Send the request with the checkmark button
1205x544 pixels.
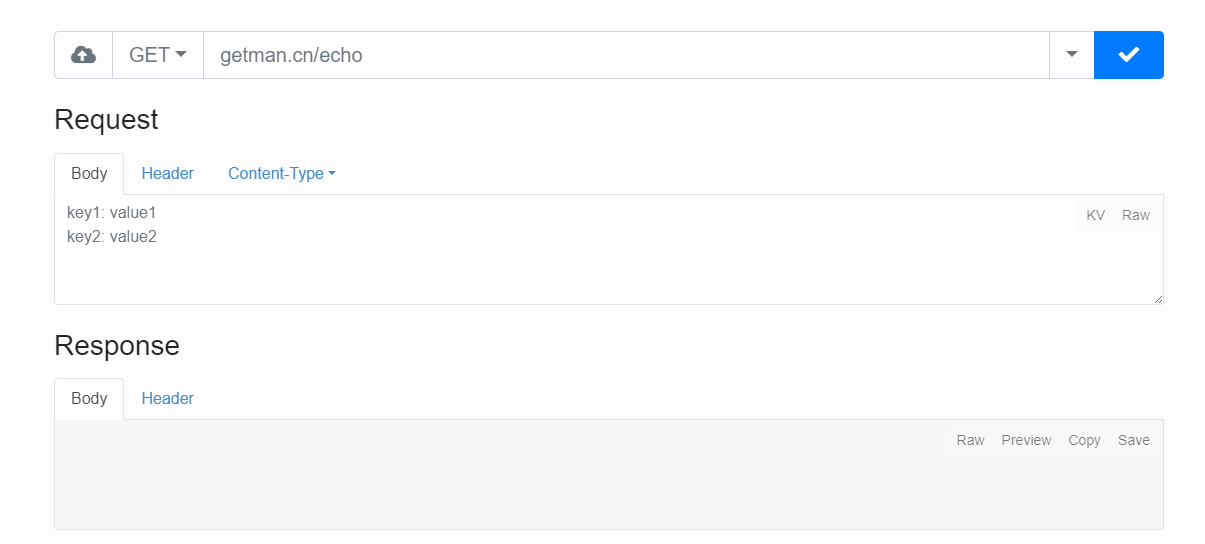[x=1129, y=55]
